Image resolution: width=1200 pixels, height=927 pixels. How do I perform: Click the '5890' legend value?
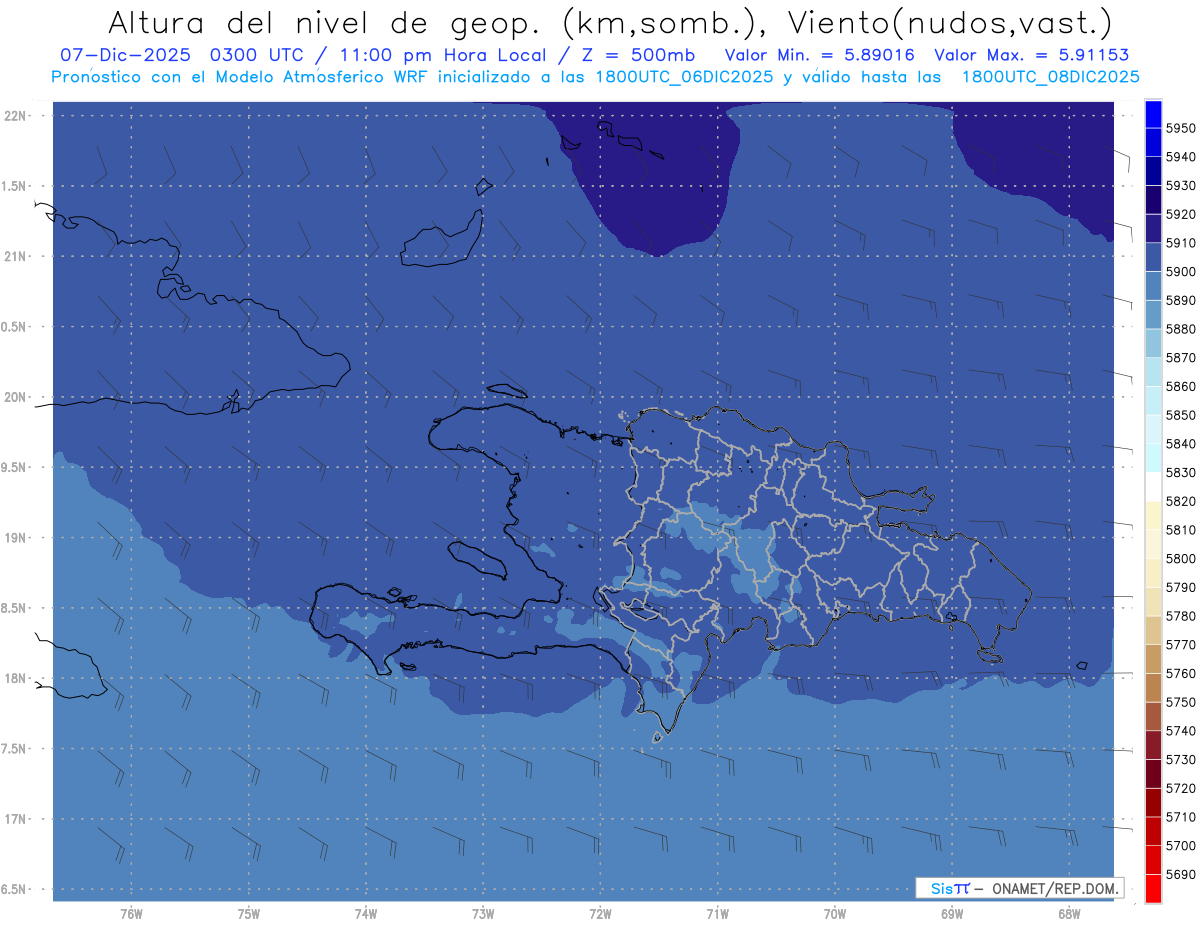1180,300
